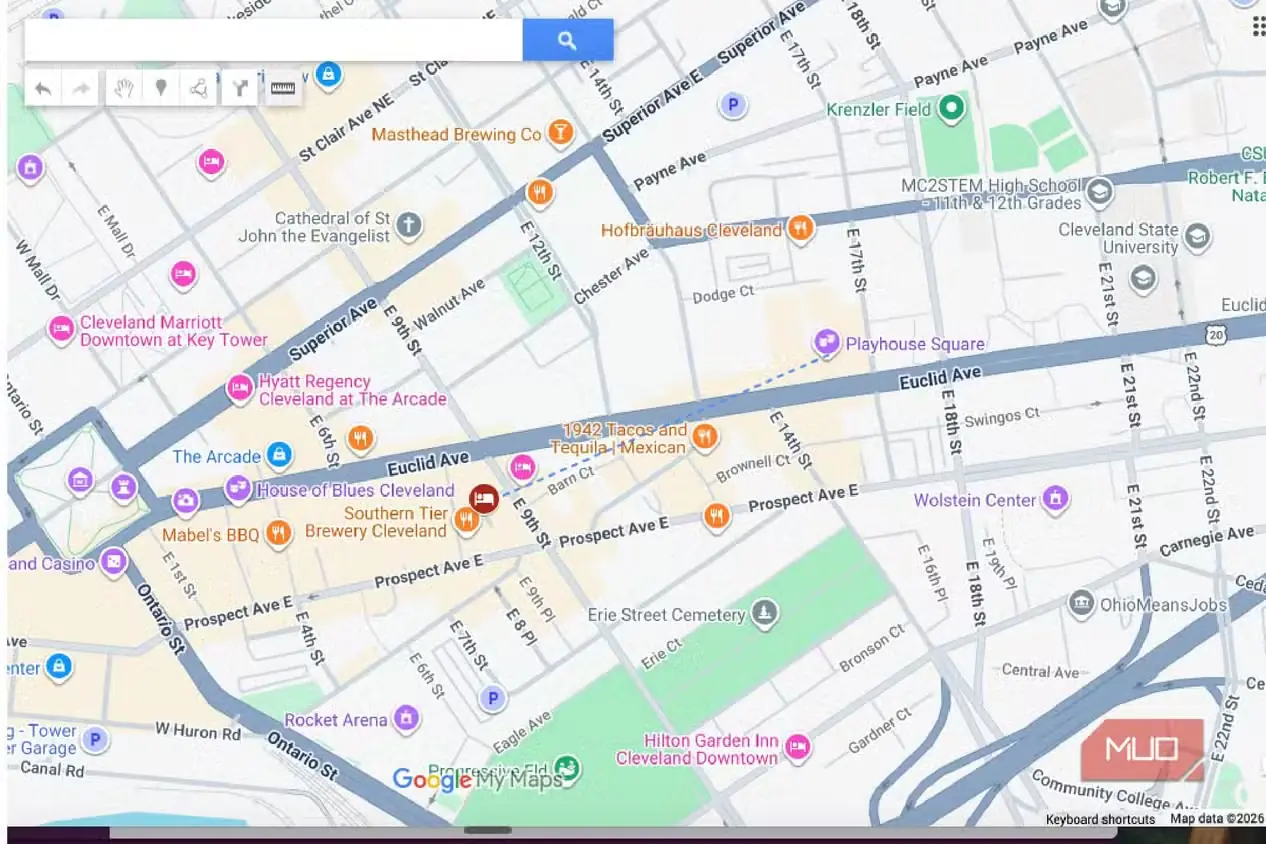Select the House of Blues Cleveland icon
Viewport: 1266px width, 844px height.
pyautogui.click(x=238, y=488)
